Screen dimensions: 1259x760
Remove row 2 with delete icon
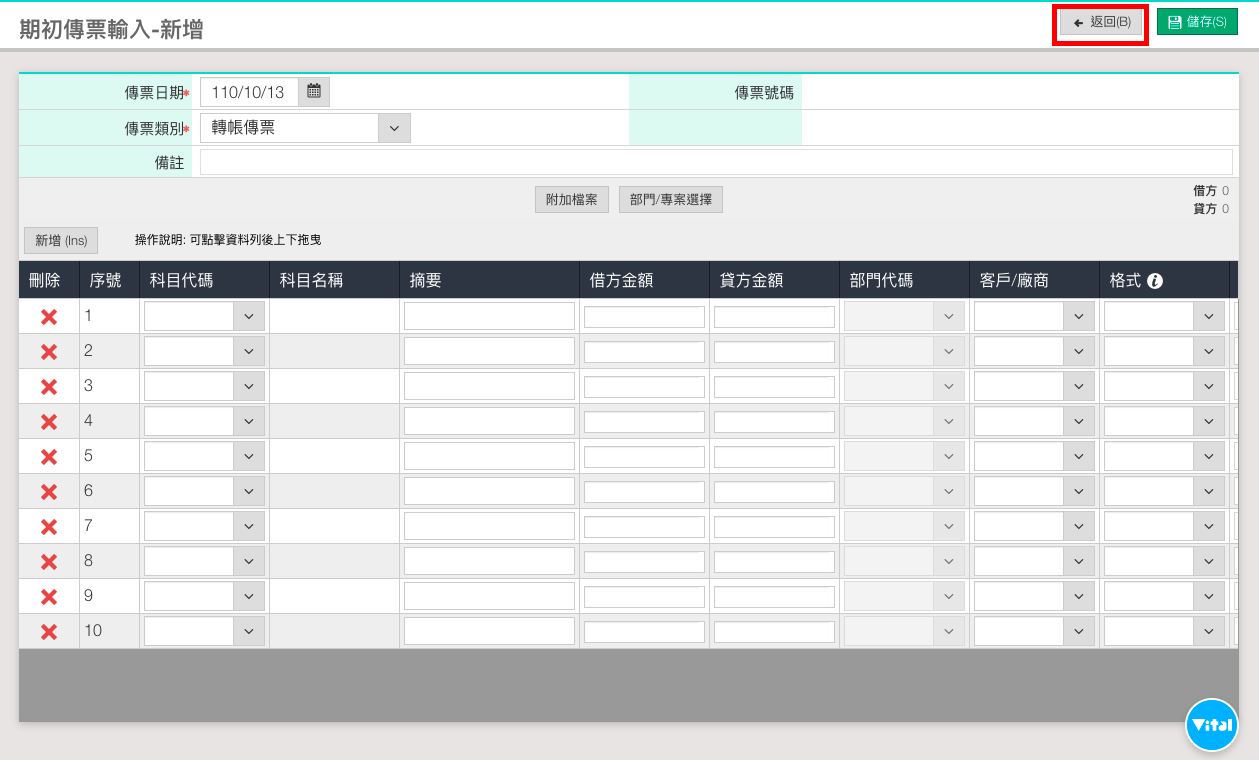48,352
